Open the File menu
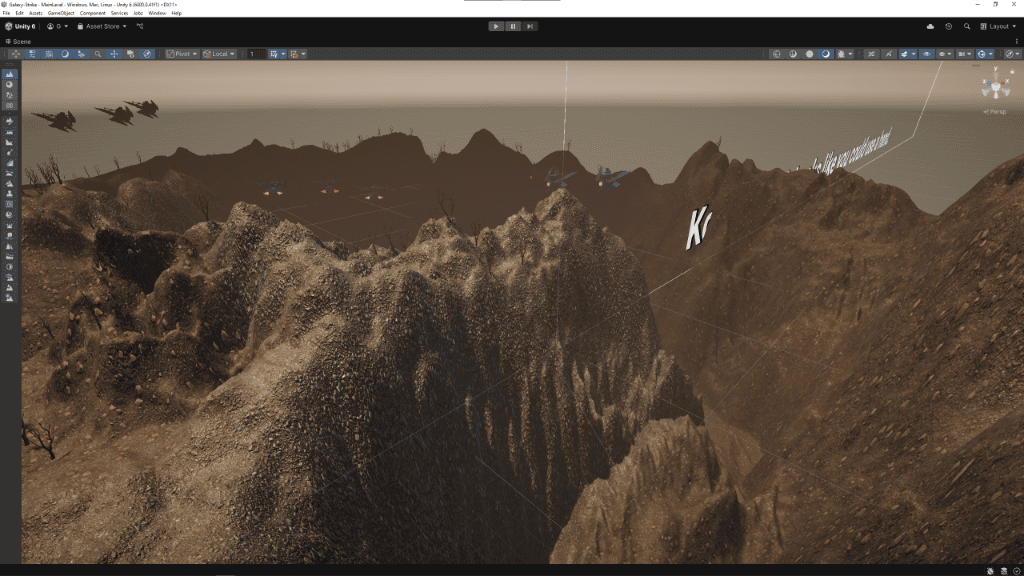The image size is (1024, 576). tap(7, 13)
